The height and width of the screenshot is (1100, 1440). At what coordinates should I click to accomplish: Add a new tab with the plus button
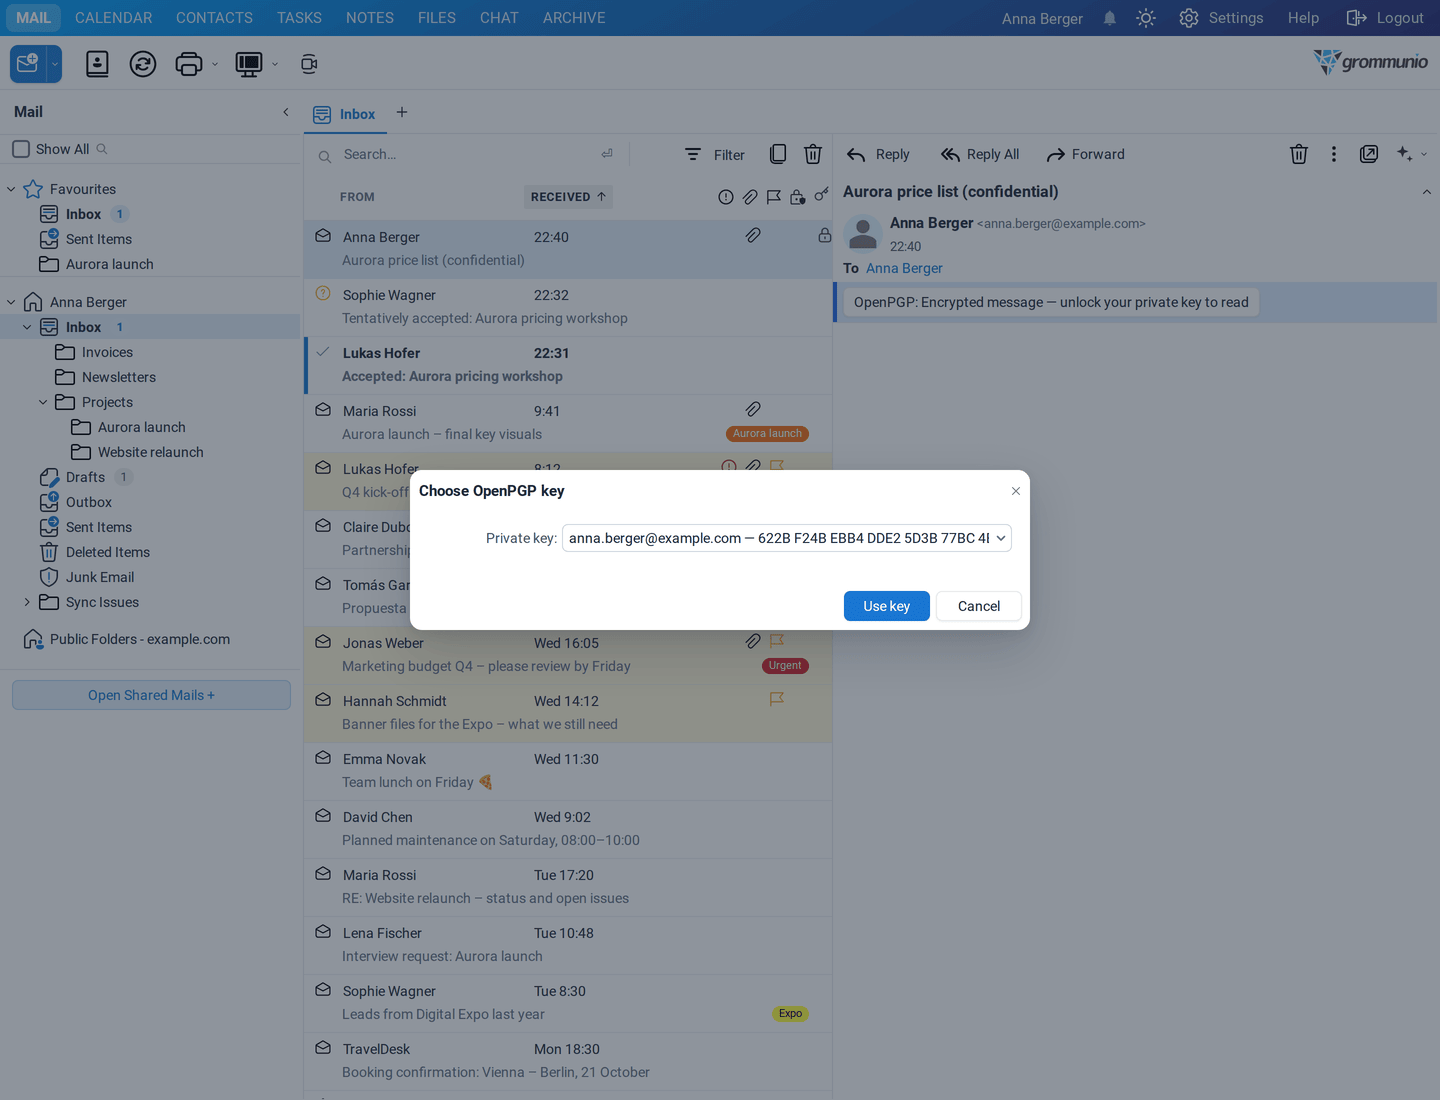pos(402,112)
